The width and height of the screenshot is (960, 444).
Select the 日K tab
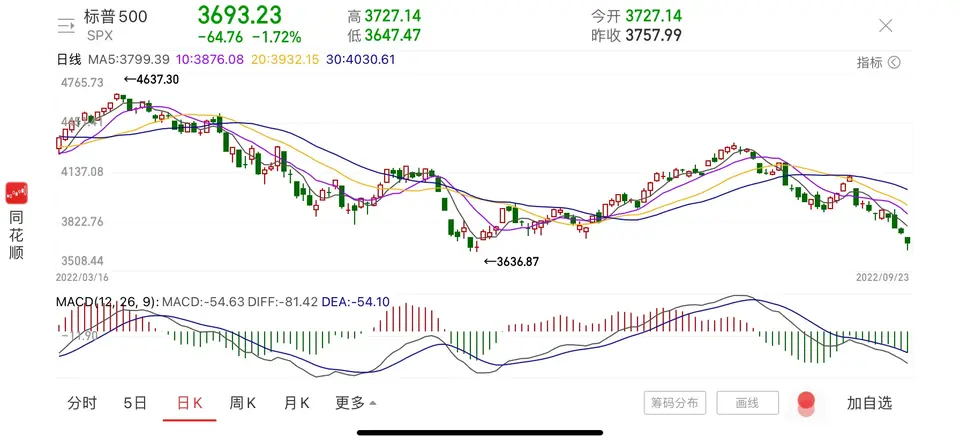pos(189,403)
